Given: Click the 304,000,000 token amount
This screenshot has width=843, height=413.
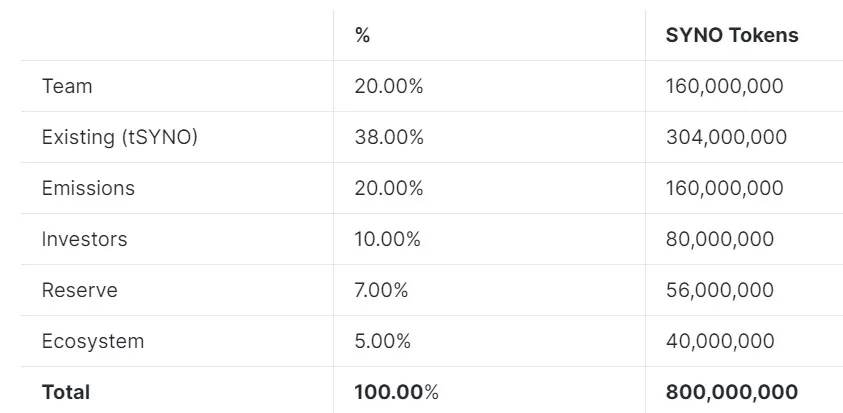Looking at the screenshot, I should click(x=726, y=137).
